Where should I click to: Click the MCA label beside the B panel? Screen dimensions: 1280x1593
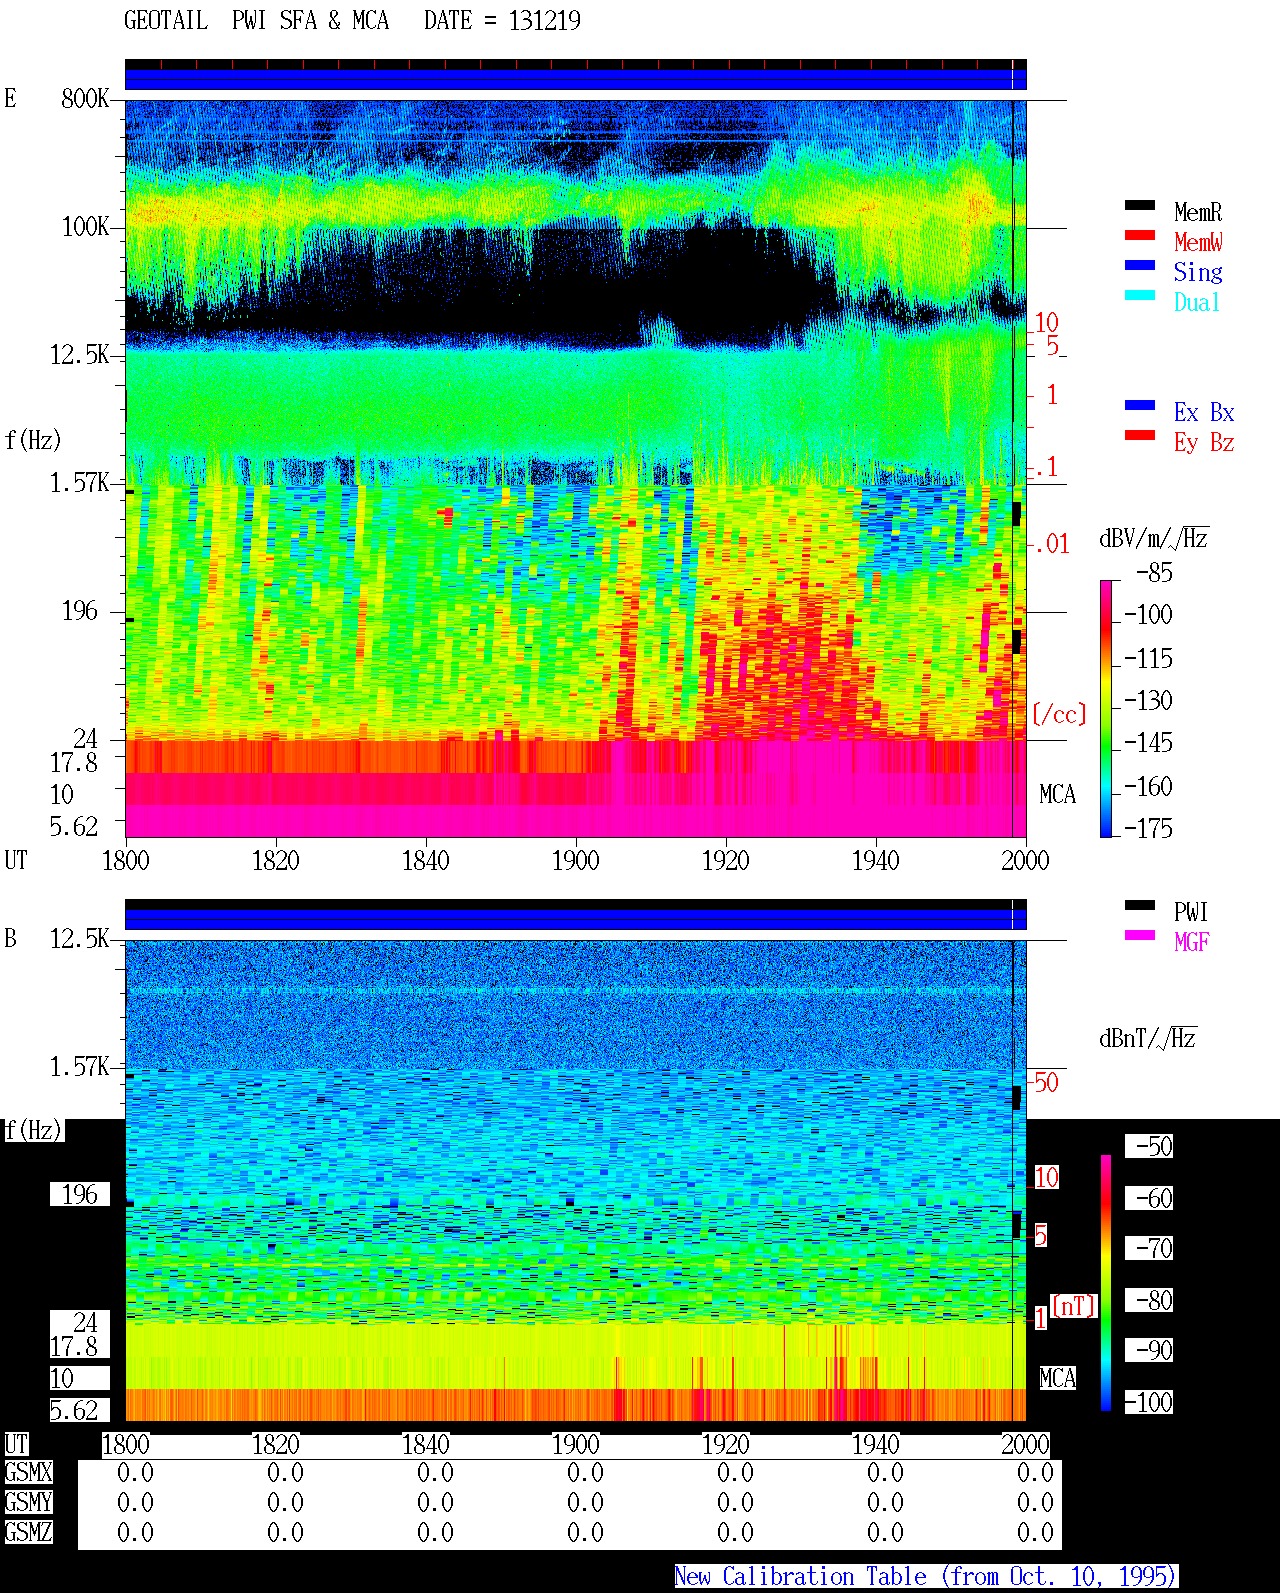[x=1057, y=1379]
